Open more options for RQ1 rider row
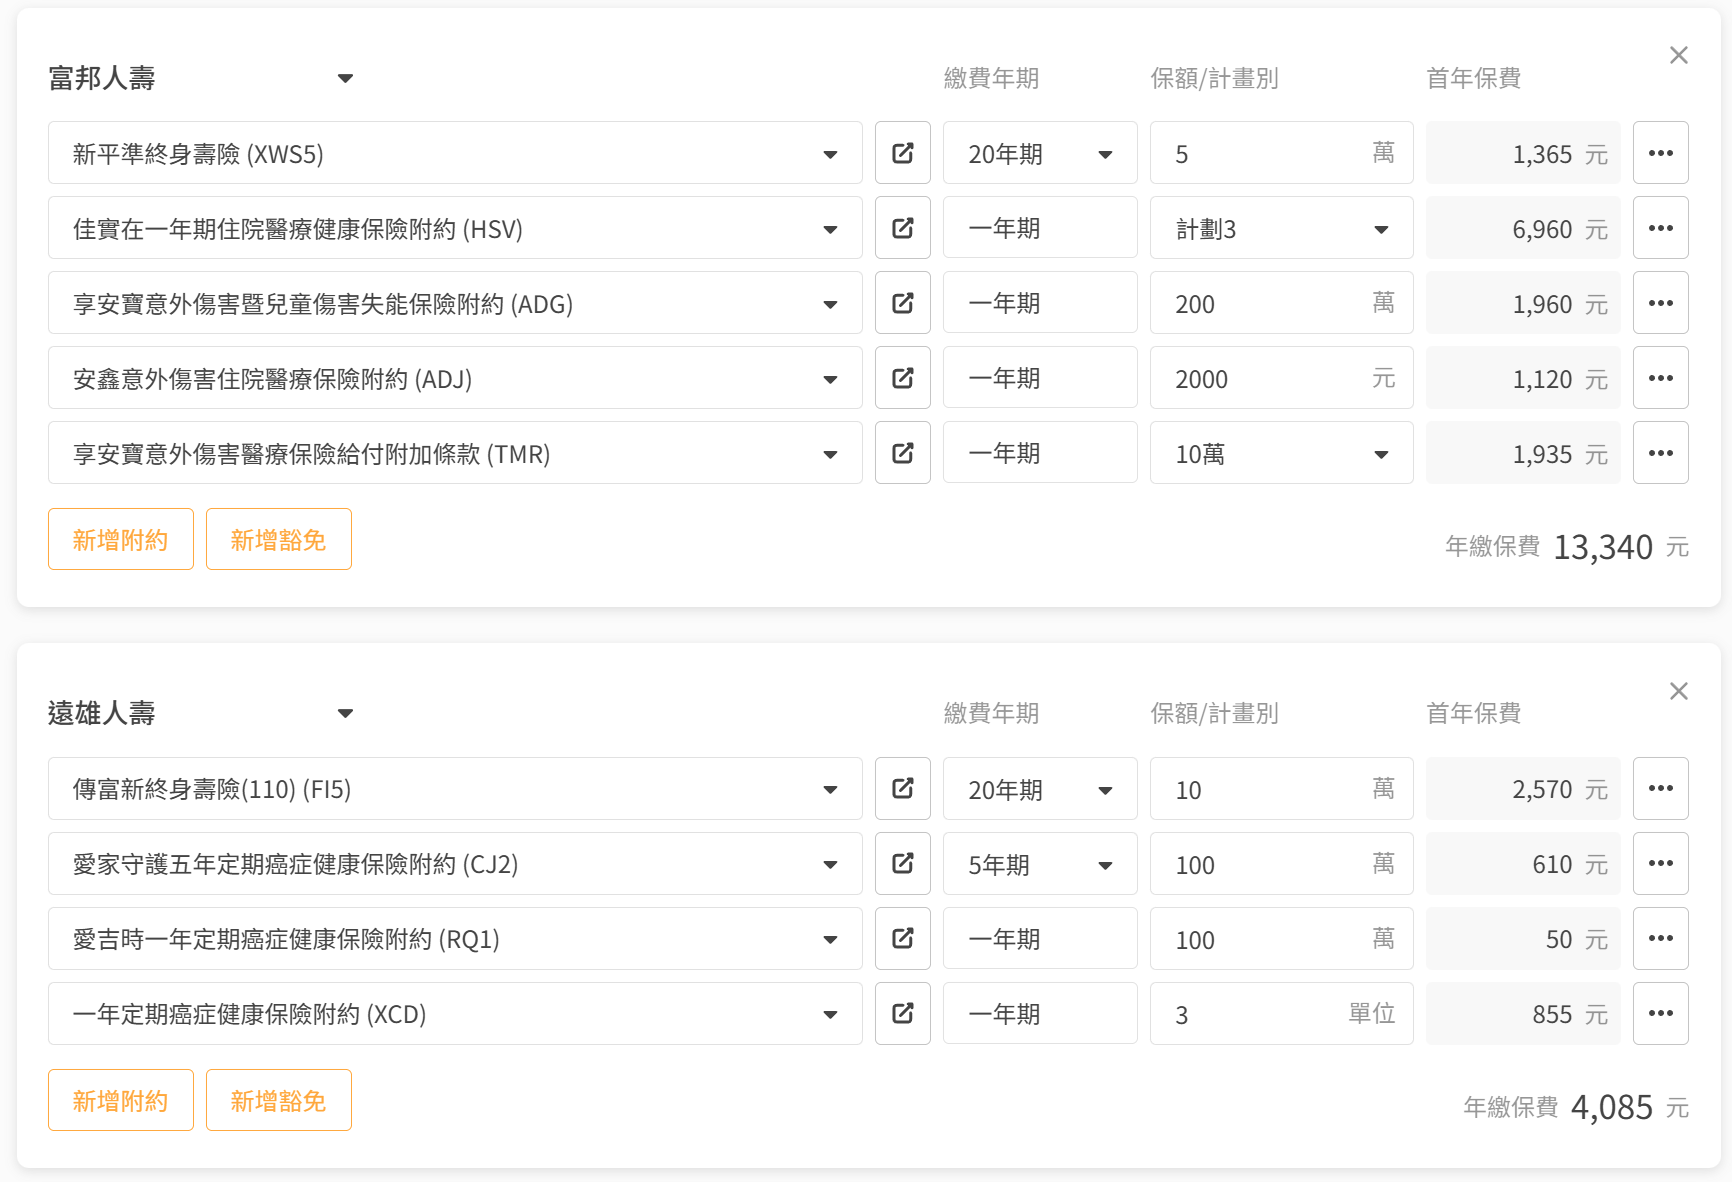This screenshot has height=1182, width=1732. coord(1660,938)
